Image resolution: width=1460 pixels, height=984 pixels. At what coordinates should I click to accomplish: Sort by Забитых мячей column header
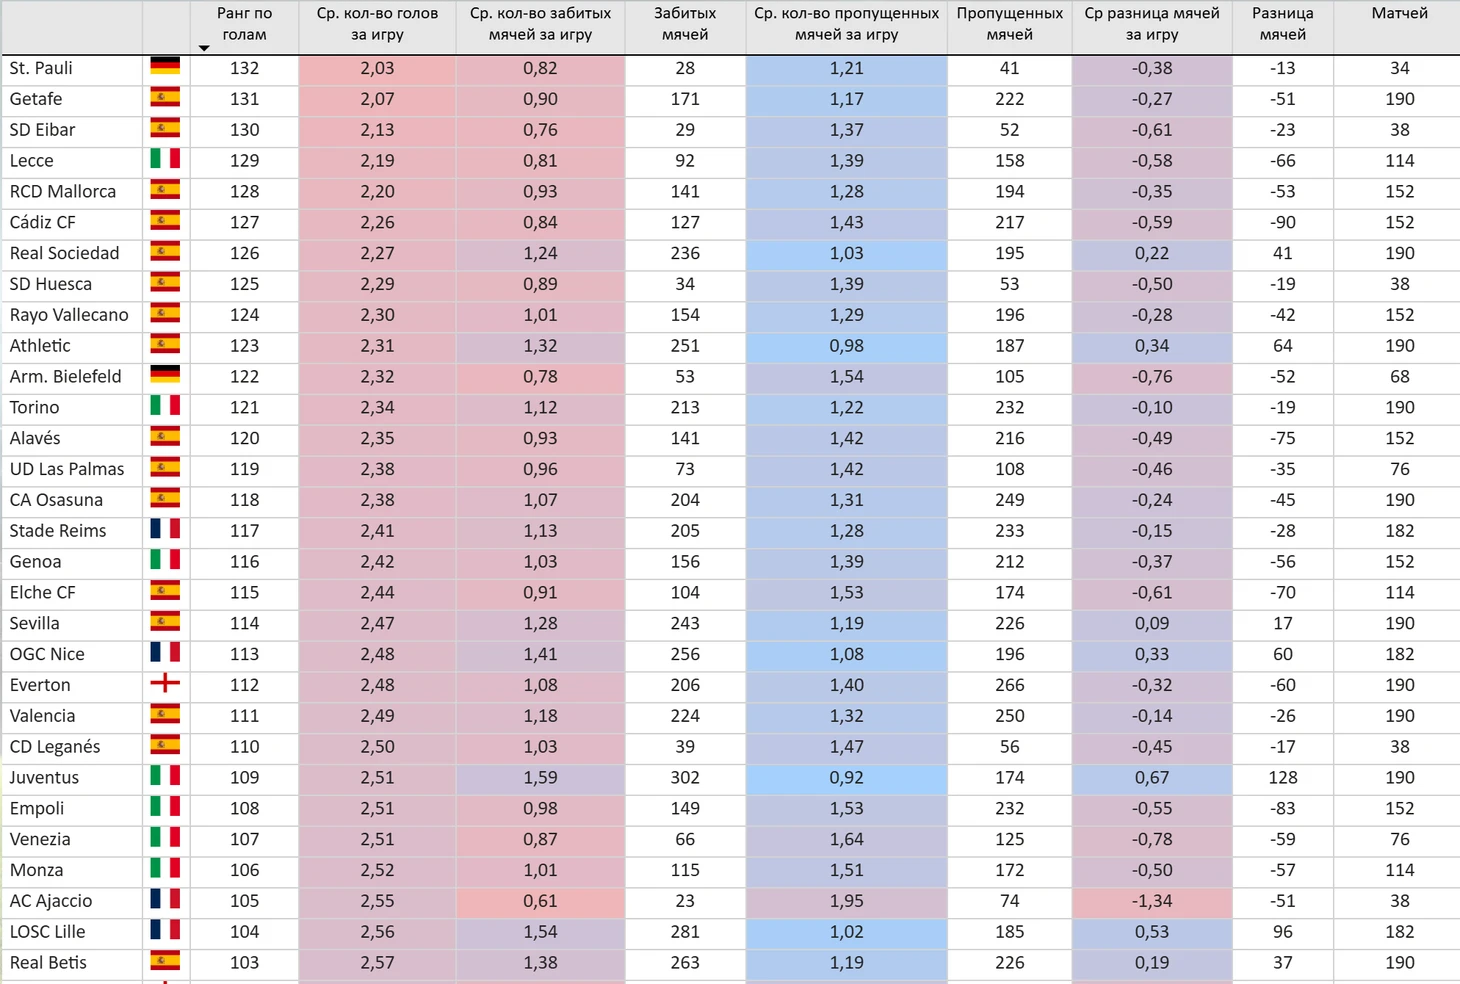point(685,25)
